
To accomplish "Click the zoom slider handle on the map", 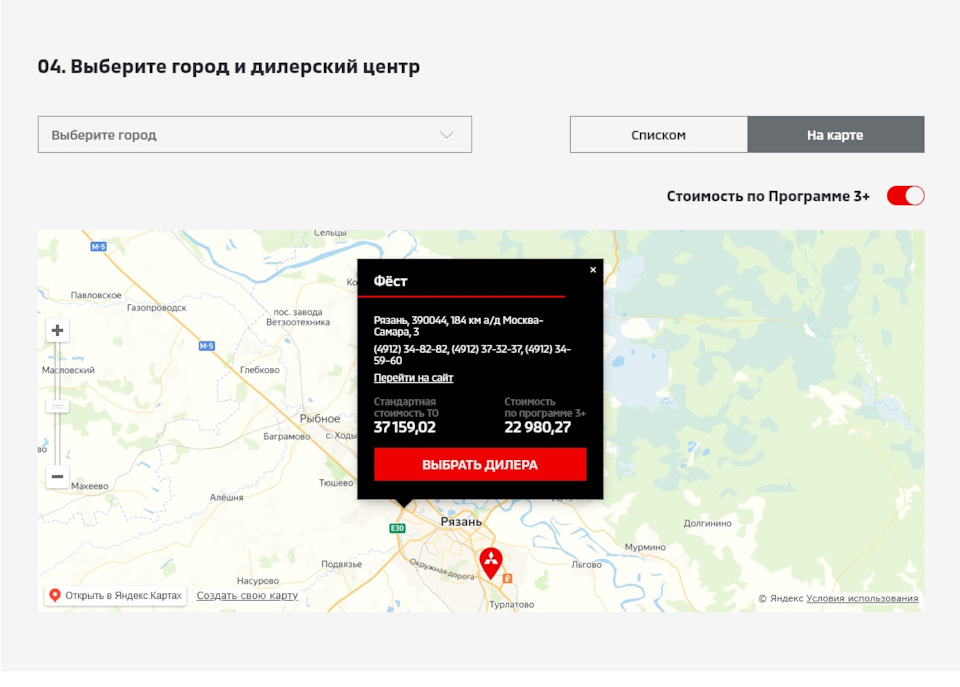I will 57,406.
